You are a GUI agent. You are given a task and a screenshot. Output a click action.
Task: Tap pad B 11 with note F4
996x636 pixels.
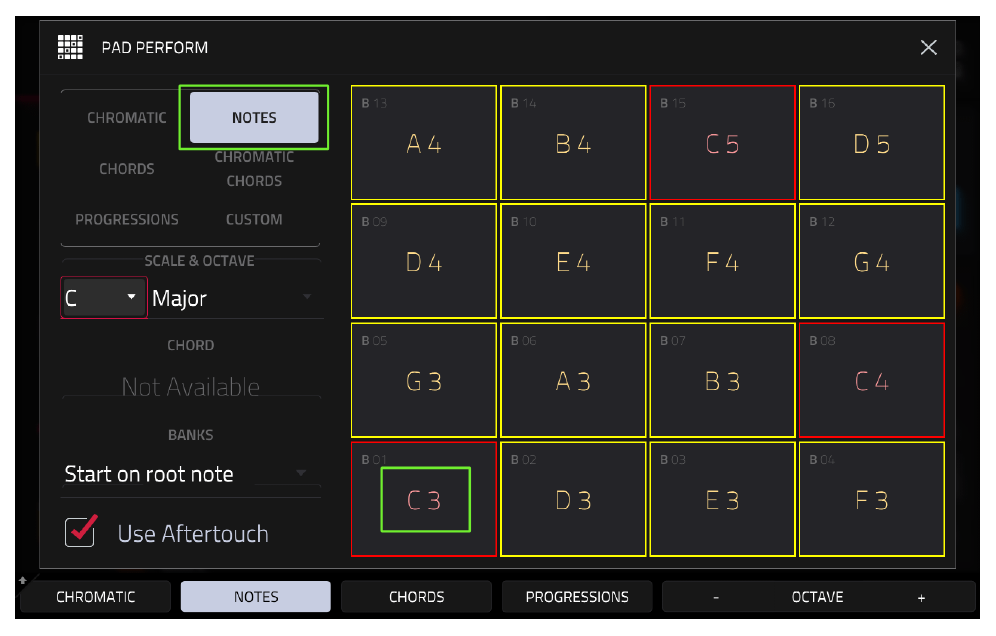click(x=722, y=261)
